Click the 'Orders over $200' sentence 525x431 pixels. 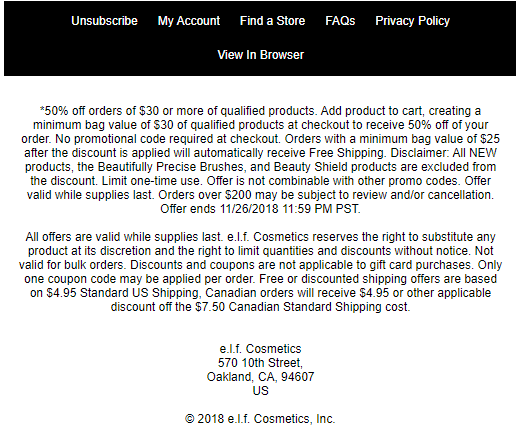pyautogui.click(x=326, y=195)
